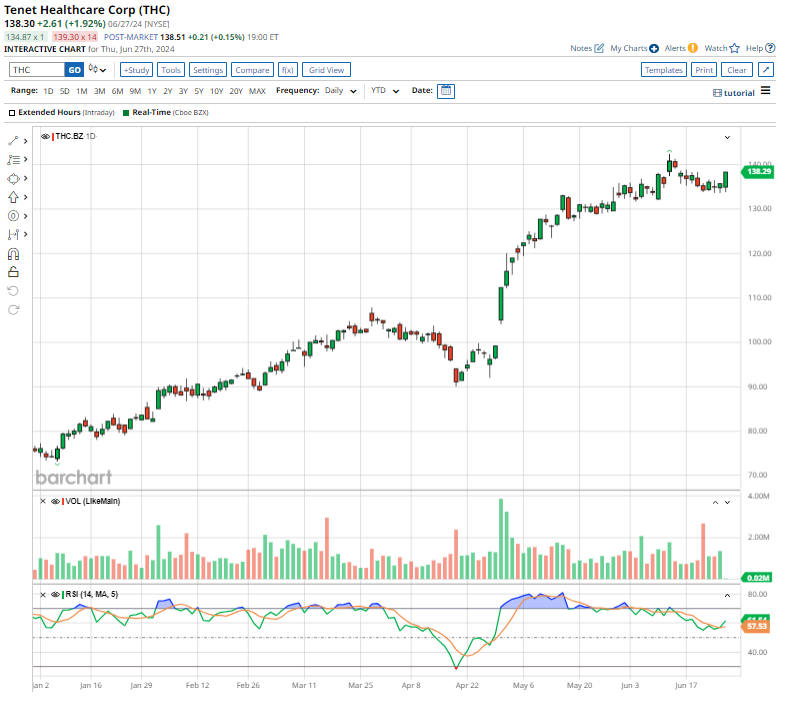Open the hamburger menu beside tutorial
The image size is (791, 703).
coord(765,91)
